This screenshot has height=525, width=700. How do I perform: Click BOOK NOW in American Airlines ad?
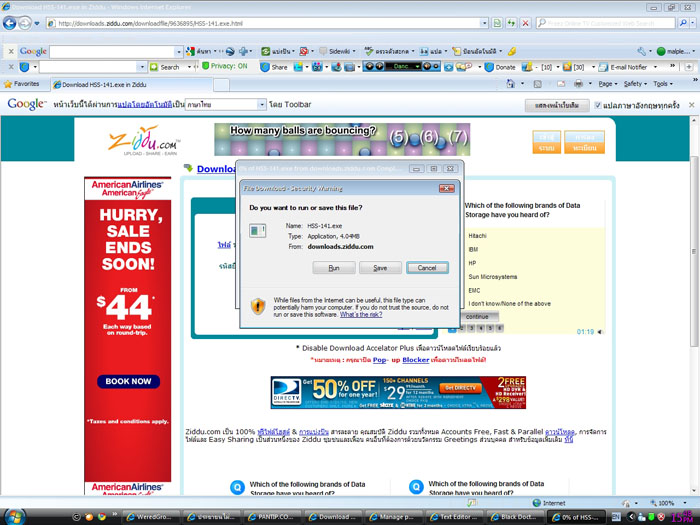[x=128, y=381]
